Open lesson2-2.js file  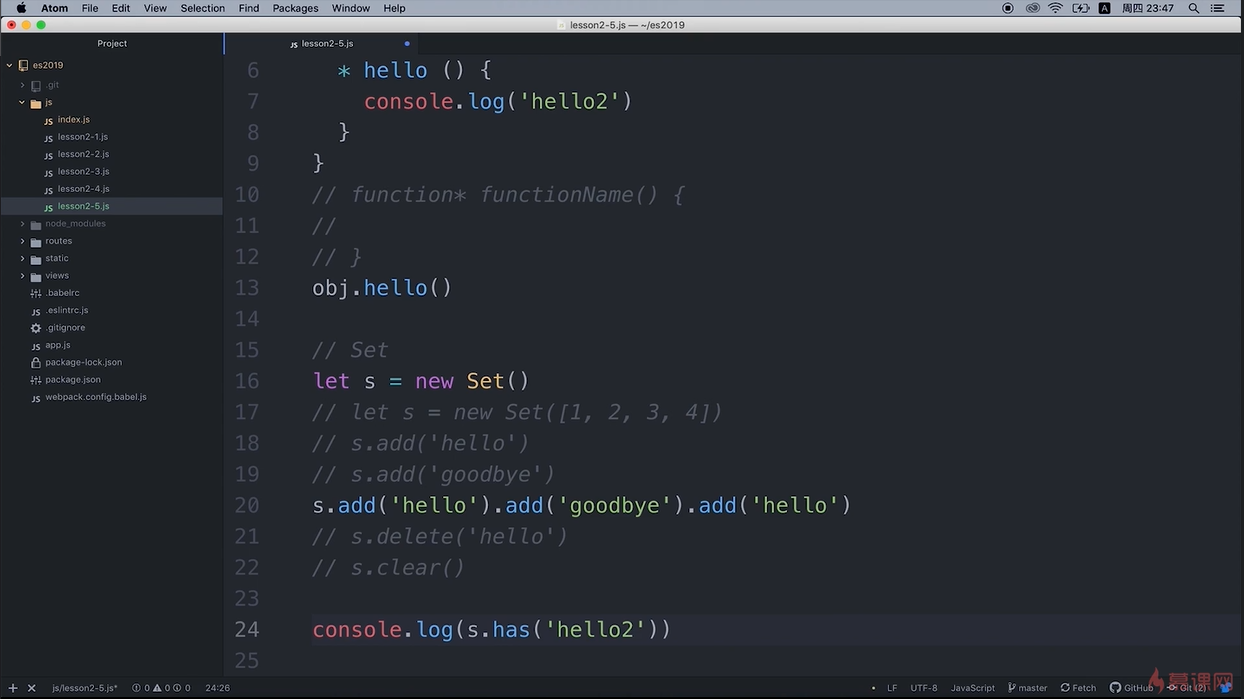(83, 154)
